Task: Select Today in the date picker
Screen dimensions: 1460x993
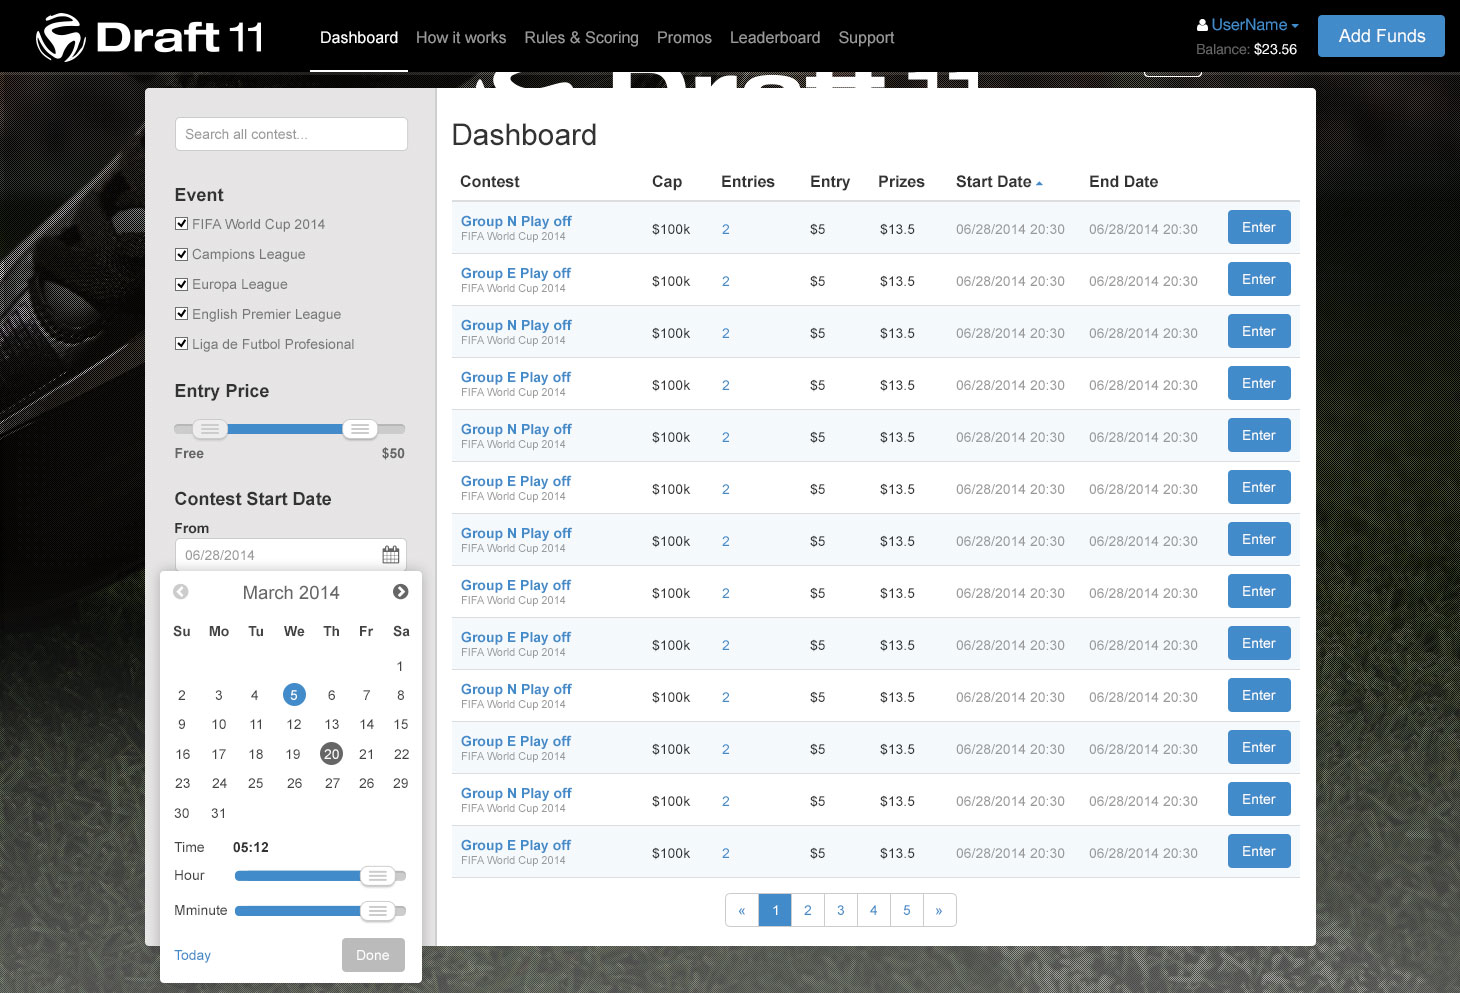Action: (x=193, y=955)
